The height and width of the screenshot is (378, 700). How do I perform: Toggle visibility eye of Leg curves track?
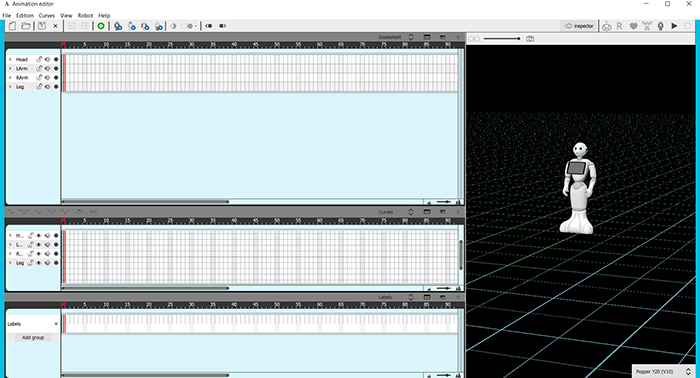tap(39, 263)
